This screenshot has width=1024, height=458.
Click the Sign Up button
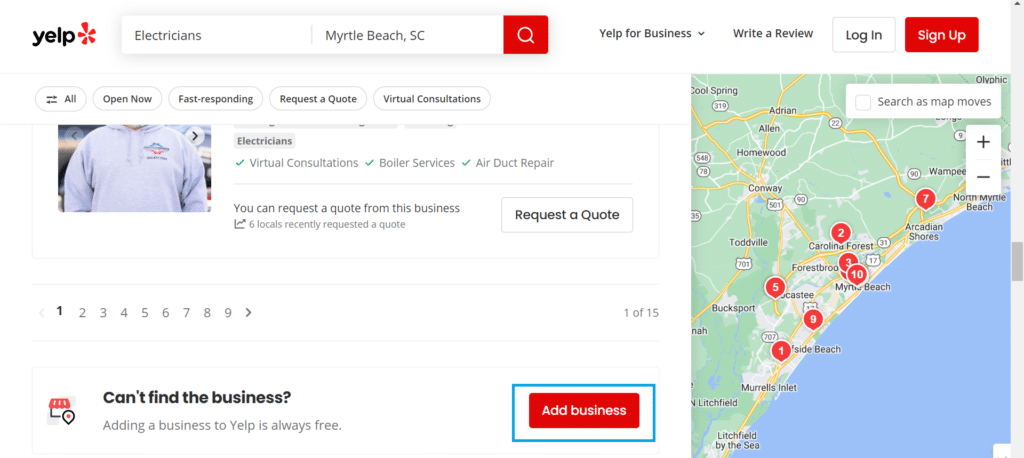coord(941,35)
